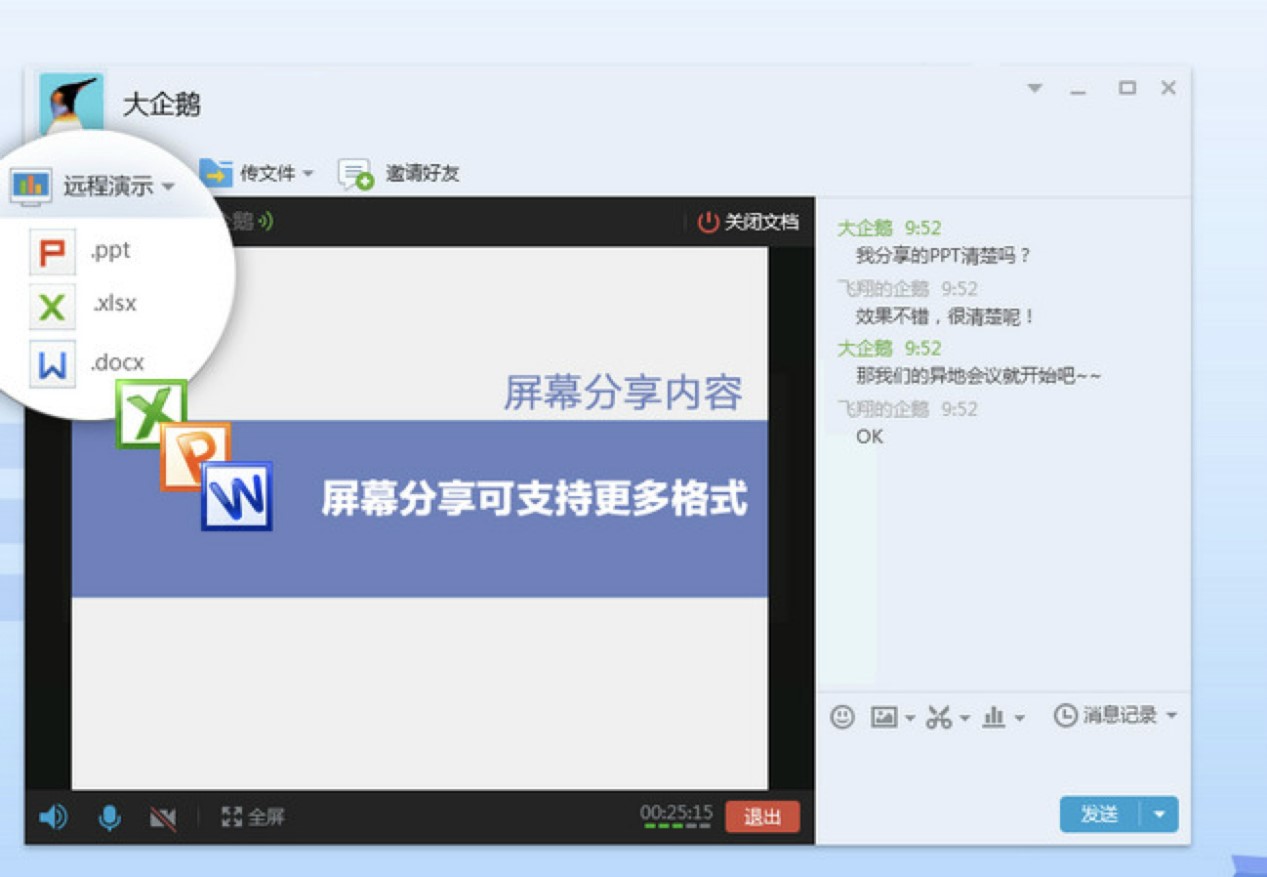Insert an emoji with the smiley icon
1267x877 pixels.
pos(844,716)
